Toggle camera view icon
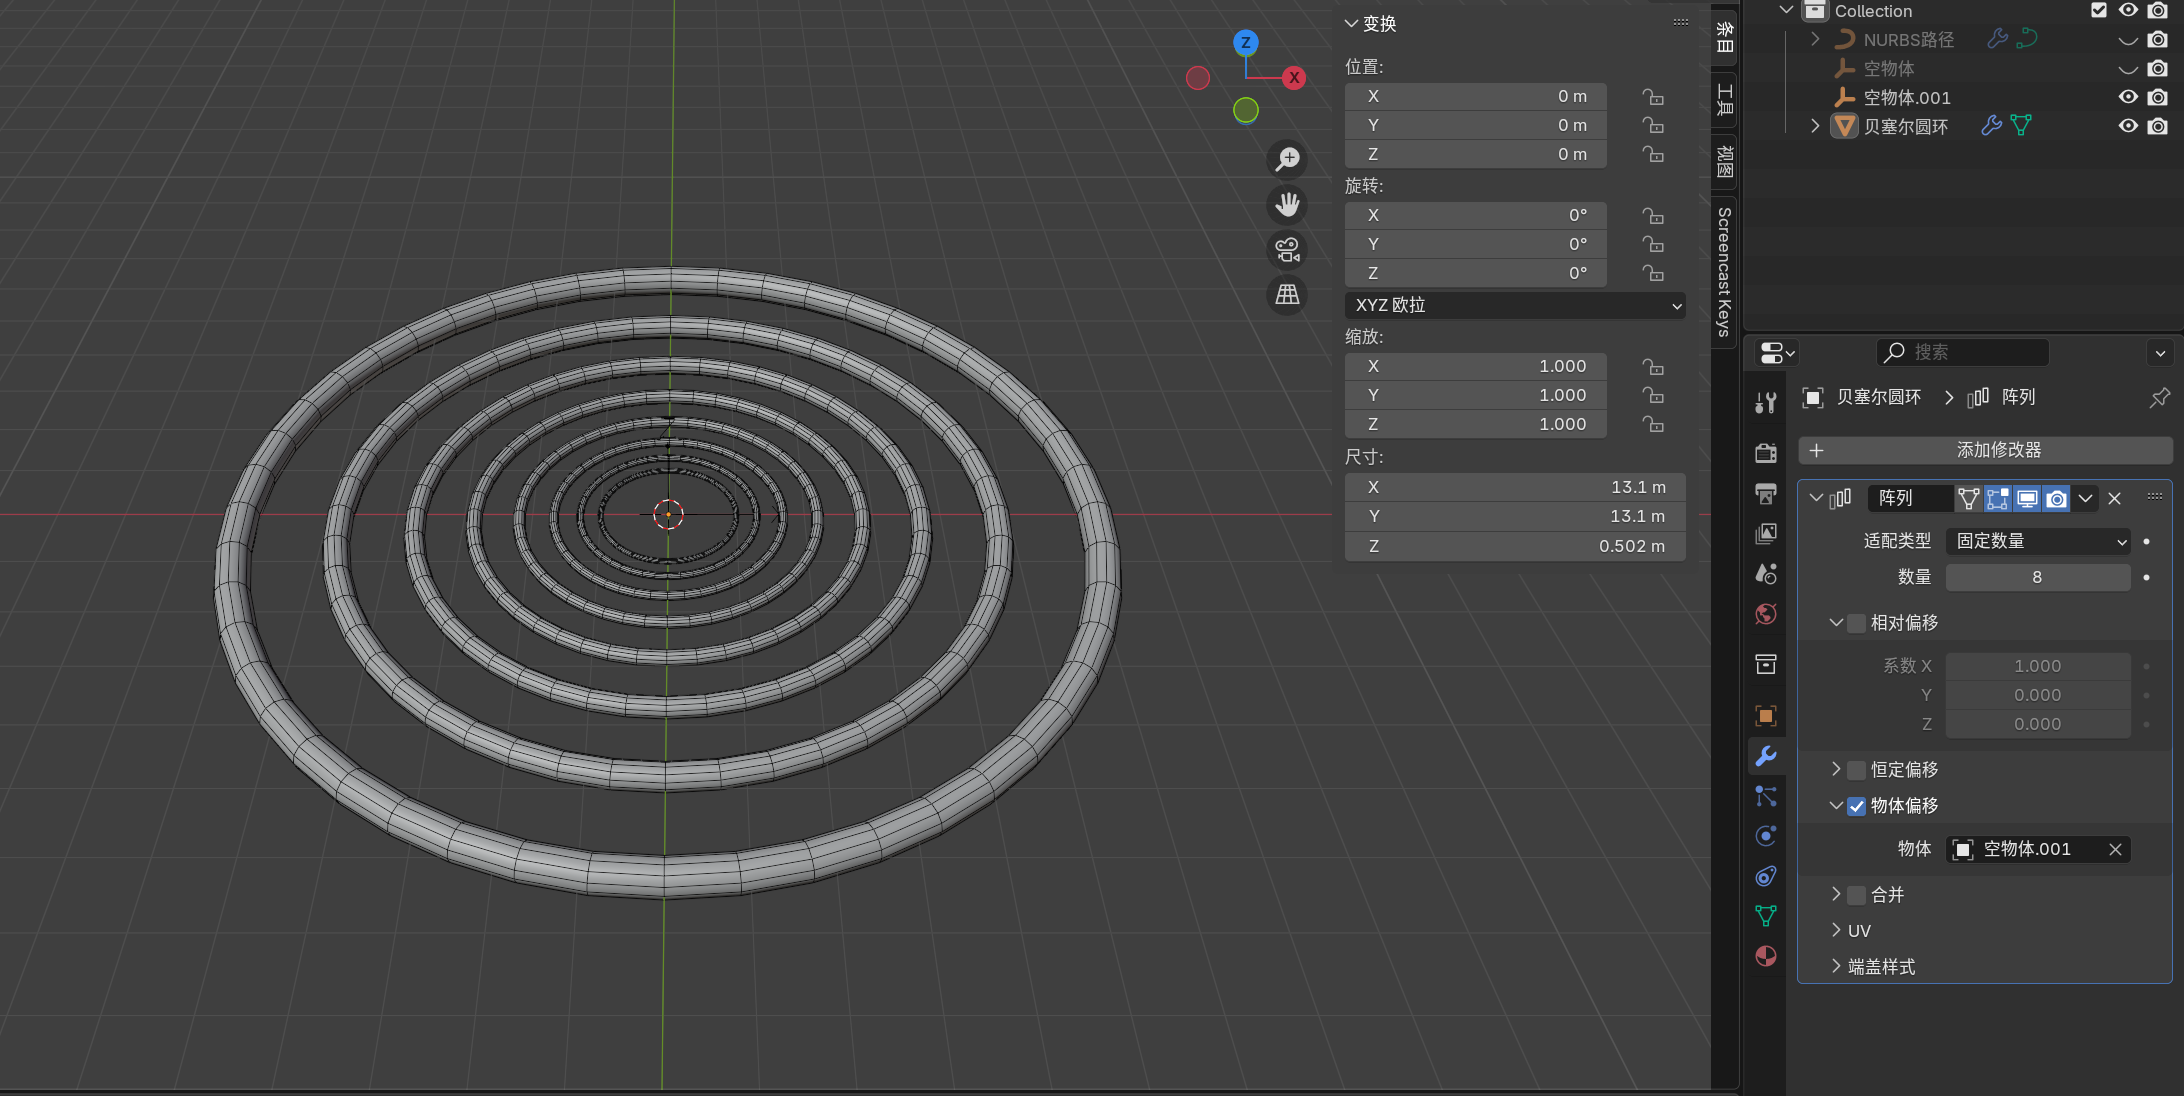Image resolution: width=2184 pixels, height=1096 pixels. 1287,249
